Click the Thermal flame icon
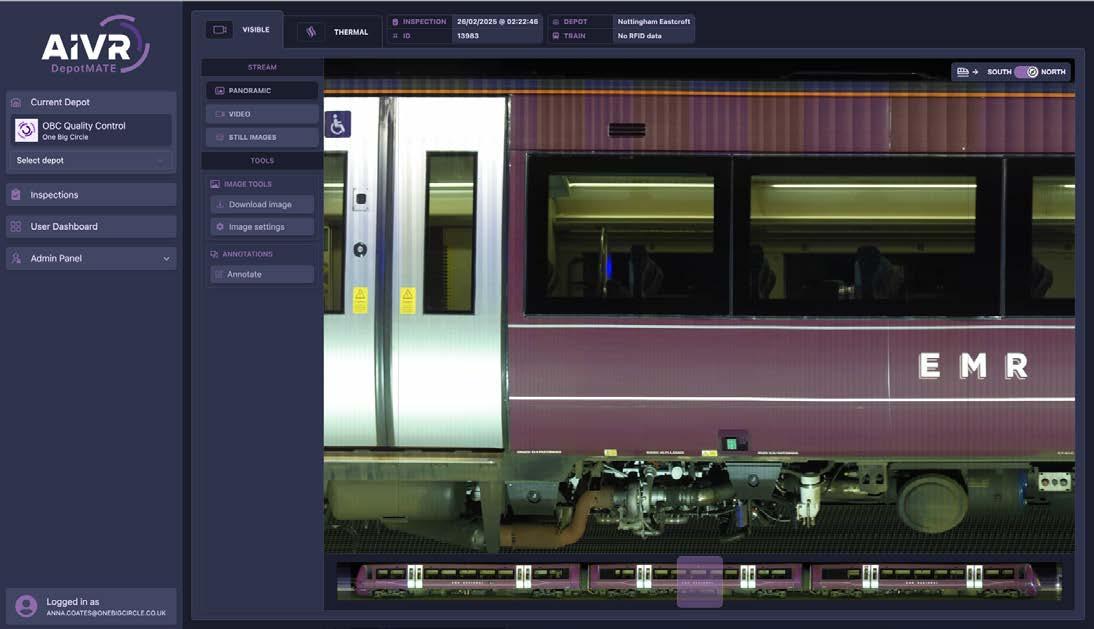Viewport: 1094px width, 629px height. click(311, 32)
